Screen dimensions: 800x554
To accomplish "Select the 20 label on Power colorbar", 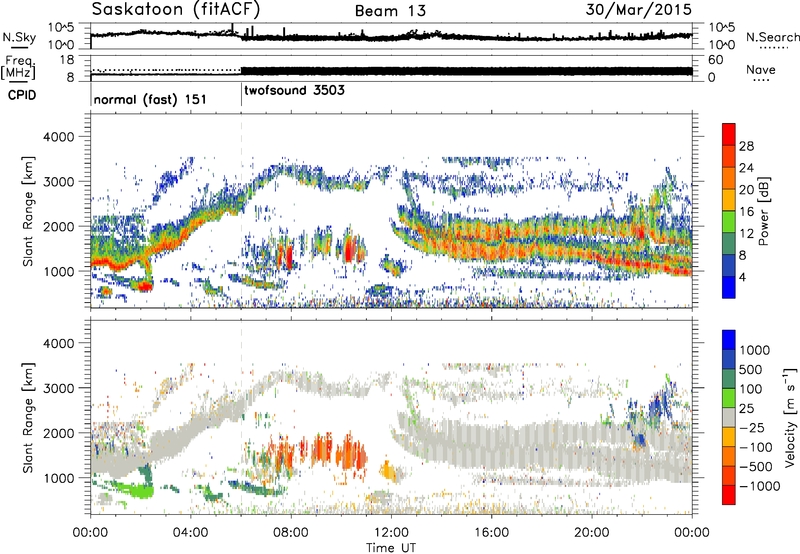I will 746,190.
